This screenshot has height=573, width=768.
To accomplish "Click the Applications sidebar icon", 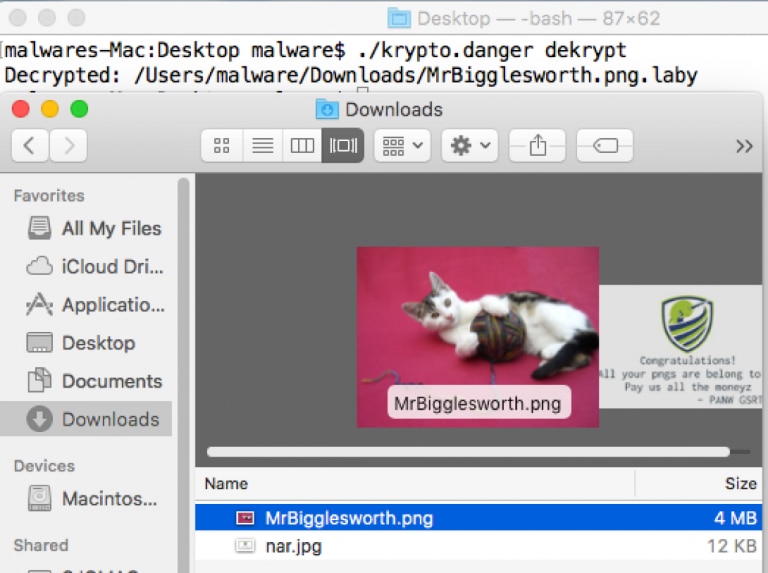I will coord(39,304).
